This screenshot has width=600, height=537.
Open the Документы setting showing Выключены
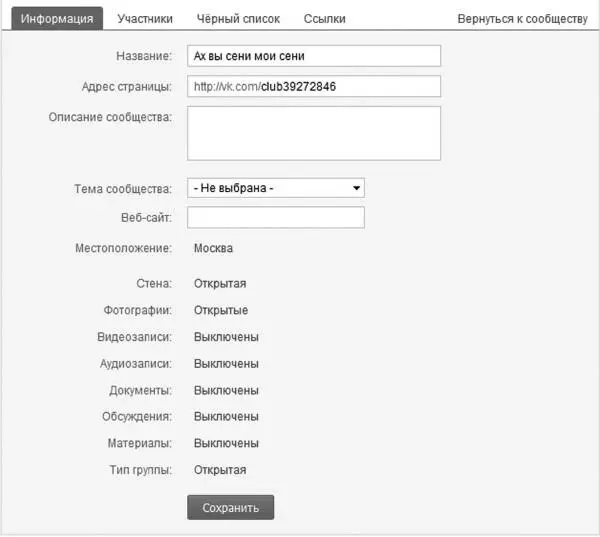point(226,390)
